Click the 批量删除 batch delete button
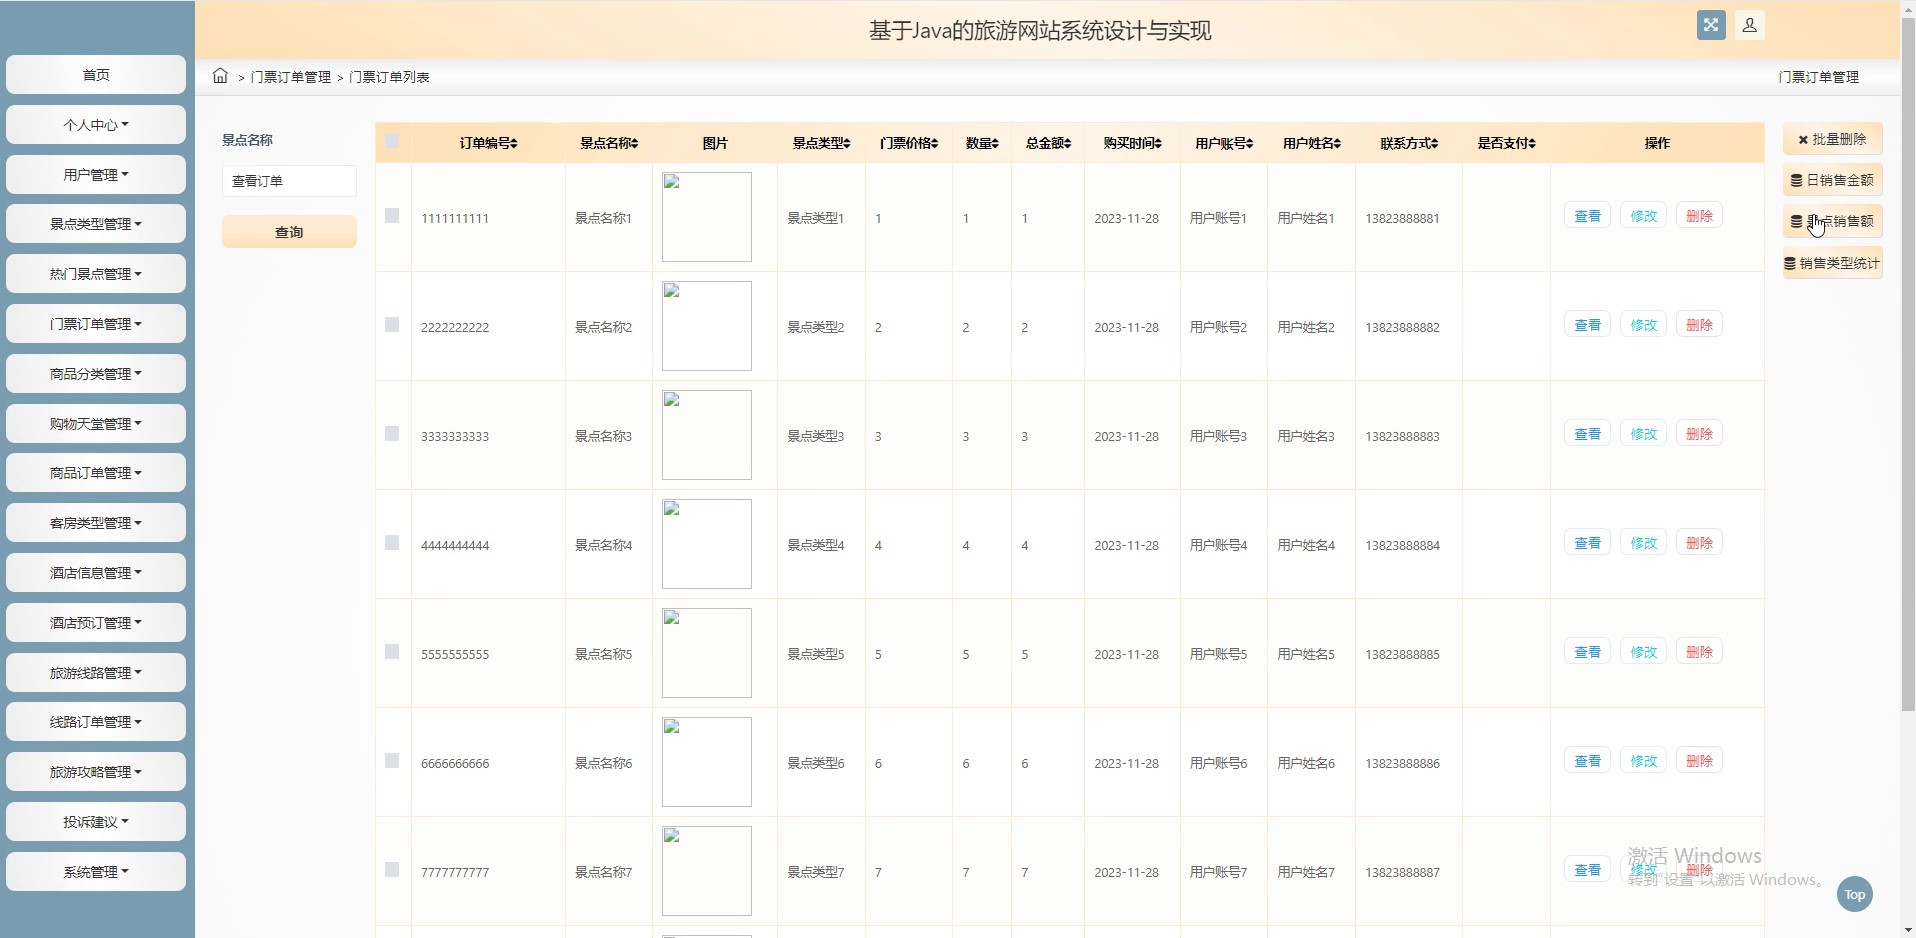1916x938 pixels. (1832, 139)
